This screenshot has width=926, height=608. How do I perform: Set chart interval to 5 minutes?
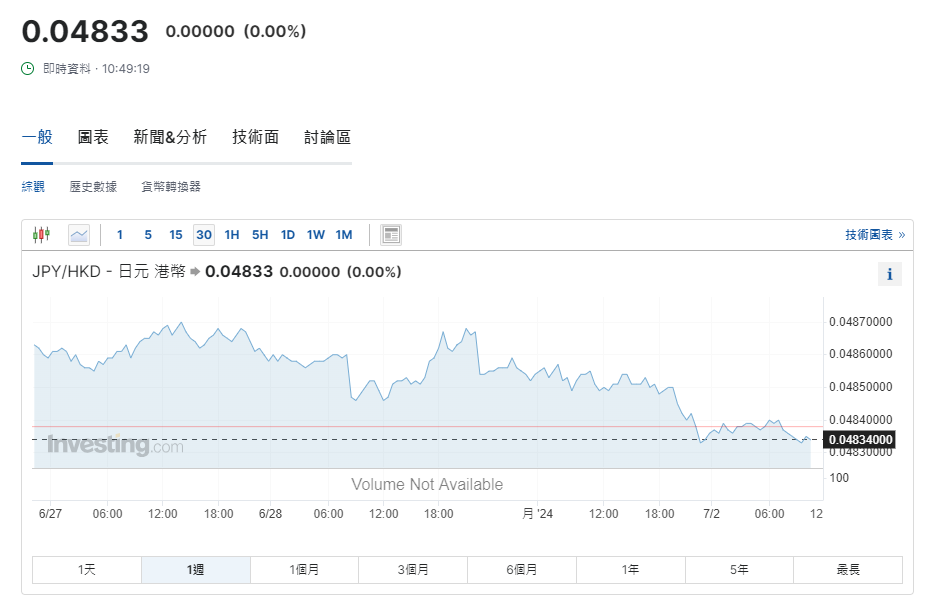(x=148, y=235)
